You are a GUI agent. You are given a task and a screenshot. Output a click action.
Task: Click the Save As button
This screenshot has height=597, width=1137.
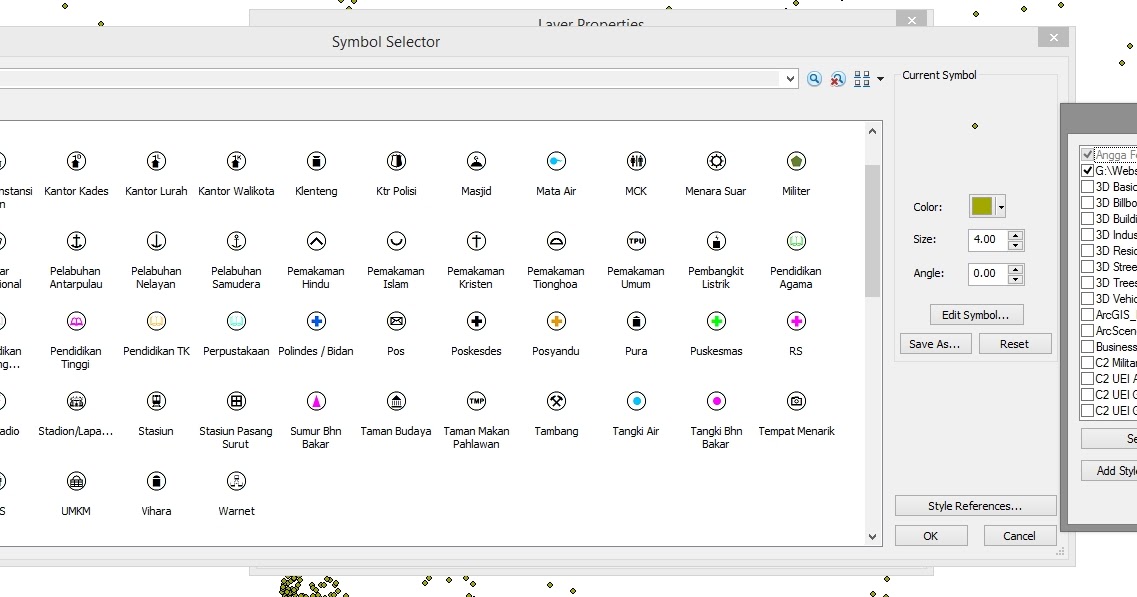coord(935,343)
